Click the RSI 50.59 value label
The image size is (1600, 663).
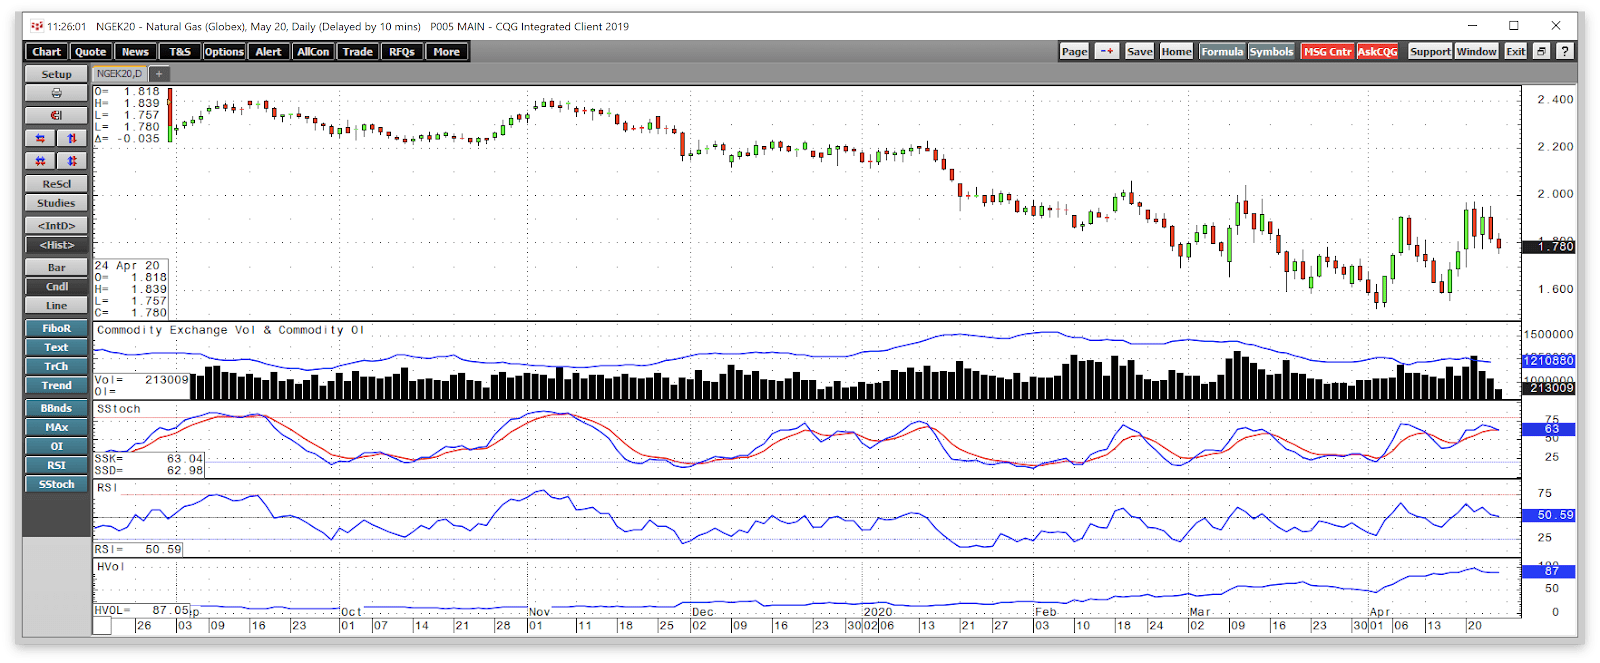pyautogui.click(x=1548, y=515)
